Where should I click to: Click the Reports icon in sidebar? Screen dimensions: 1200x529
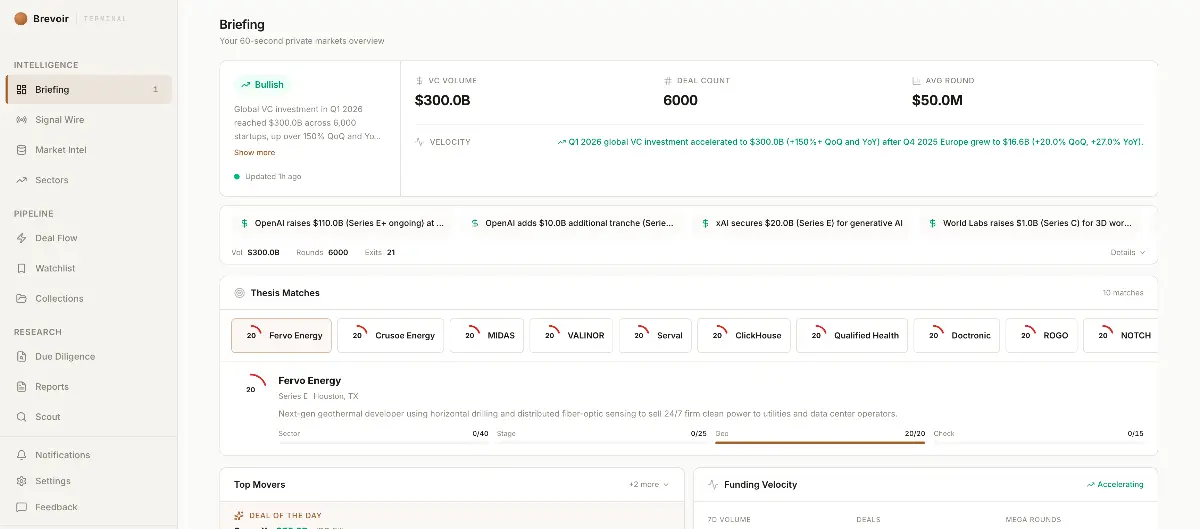(x=22, y=386)
